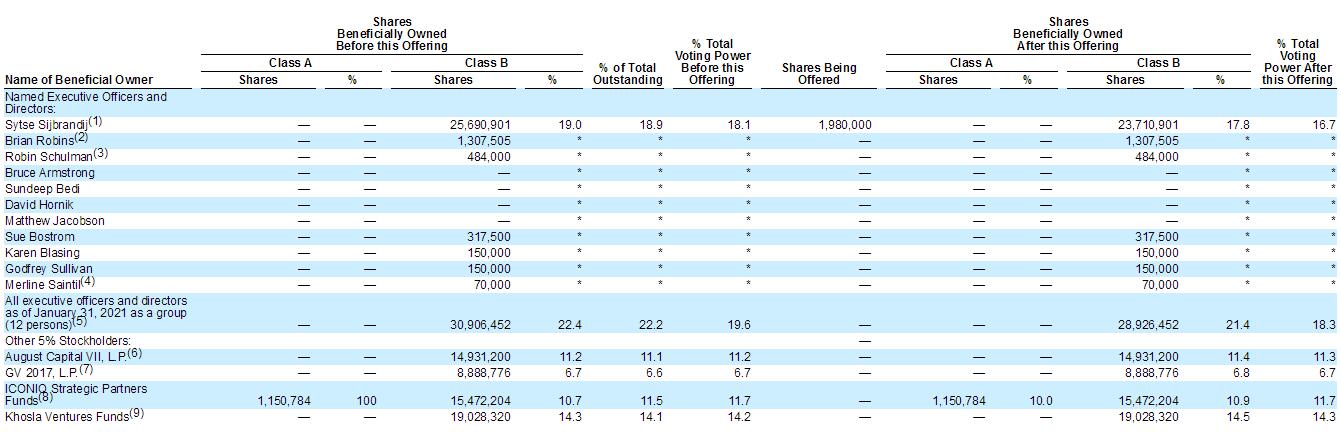Click the % Total Voting Power Before header

(x=711, y=62)
